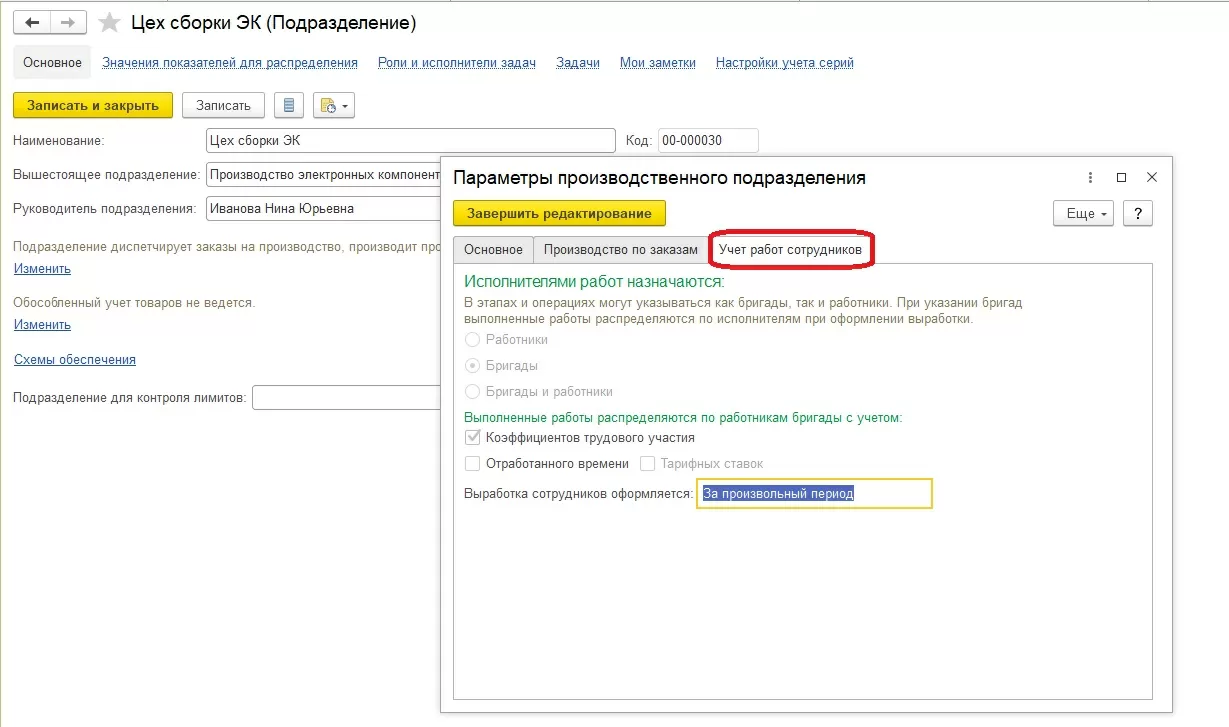Select the Учет работ сотрудников tab

790,249
